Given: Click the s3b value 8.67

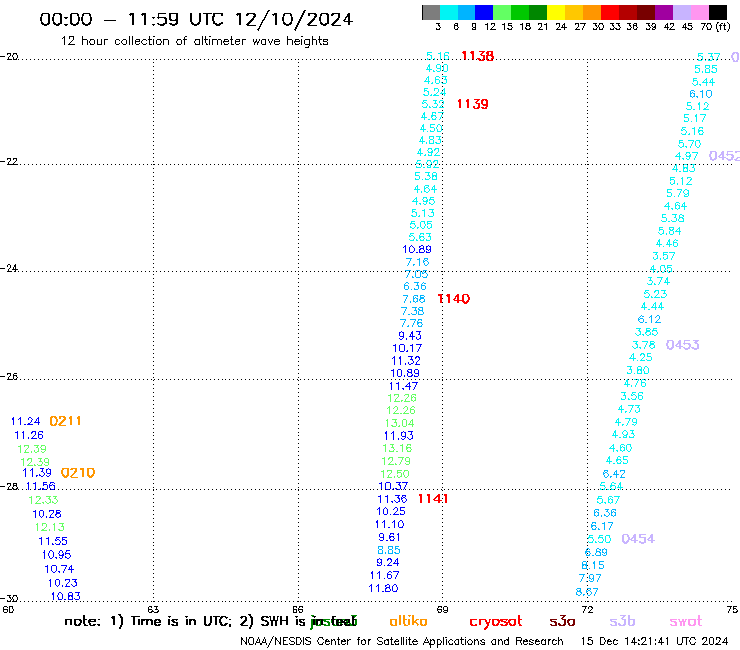Looking at the screenshot, I should [x=587, y=591].
